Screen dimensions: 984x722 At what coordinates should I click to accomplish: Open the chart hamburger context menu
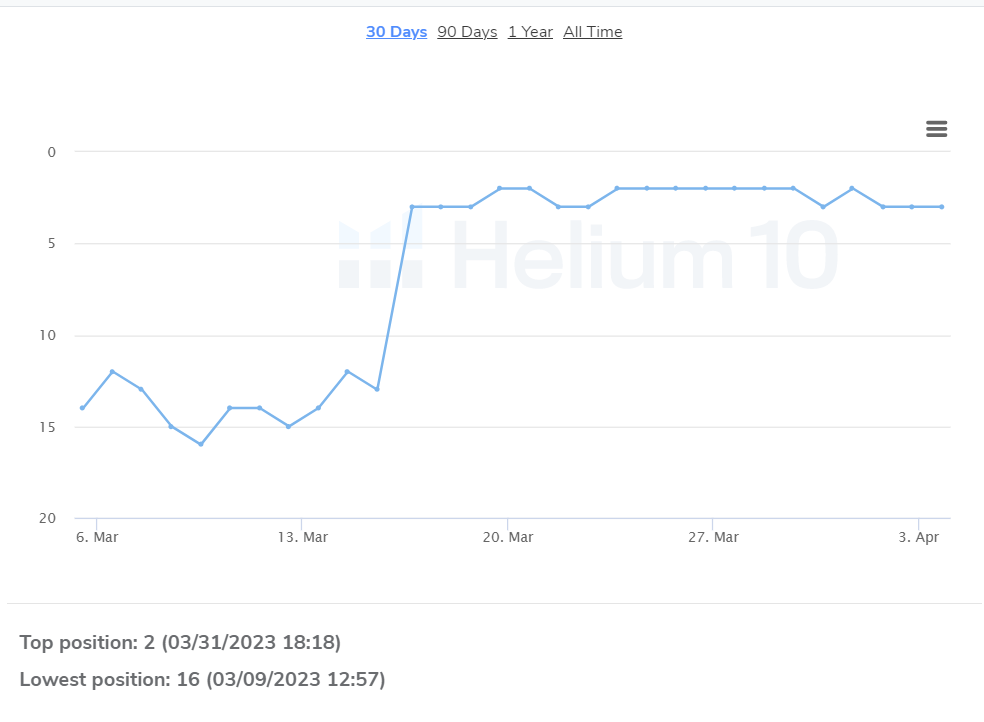coord(936,129)
